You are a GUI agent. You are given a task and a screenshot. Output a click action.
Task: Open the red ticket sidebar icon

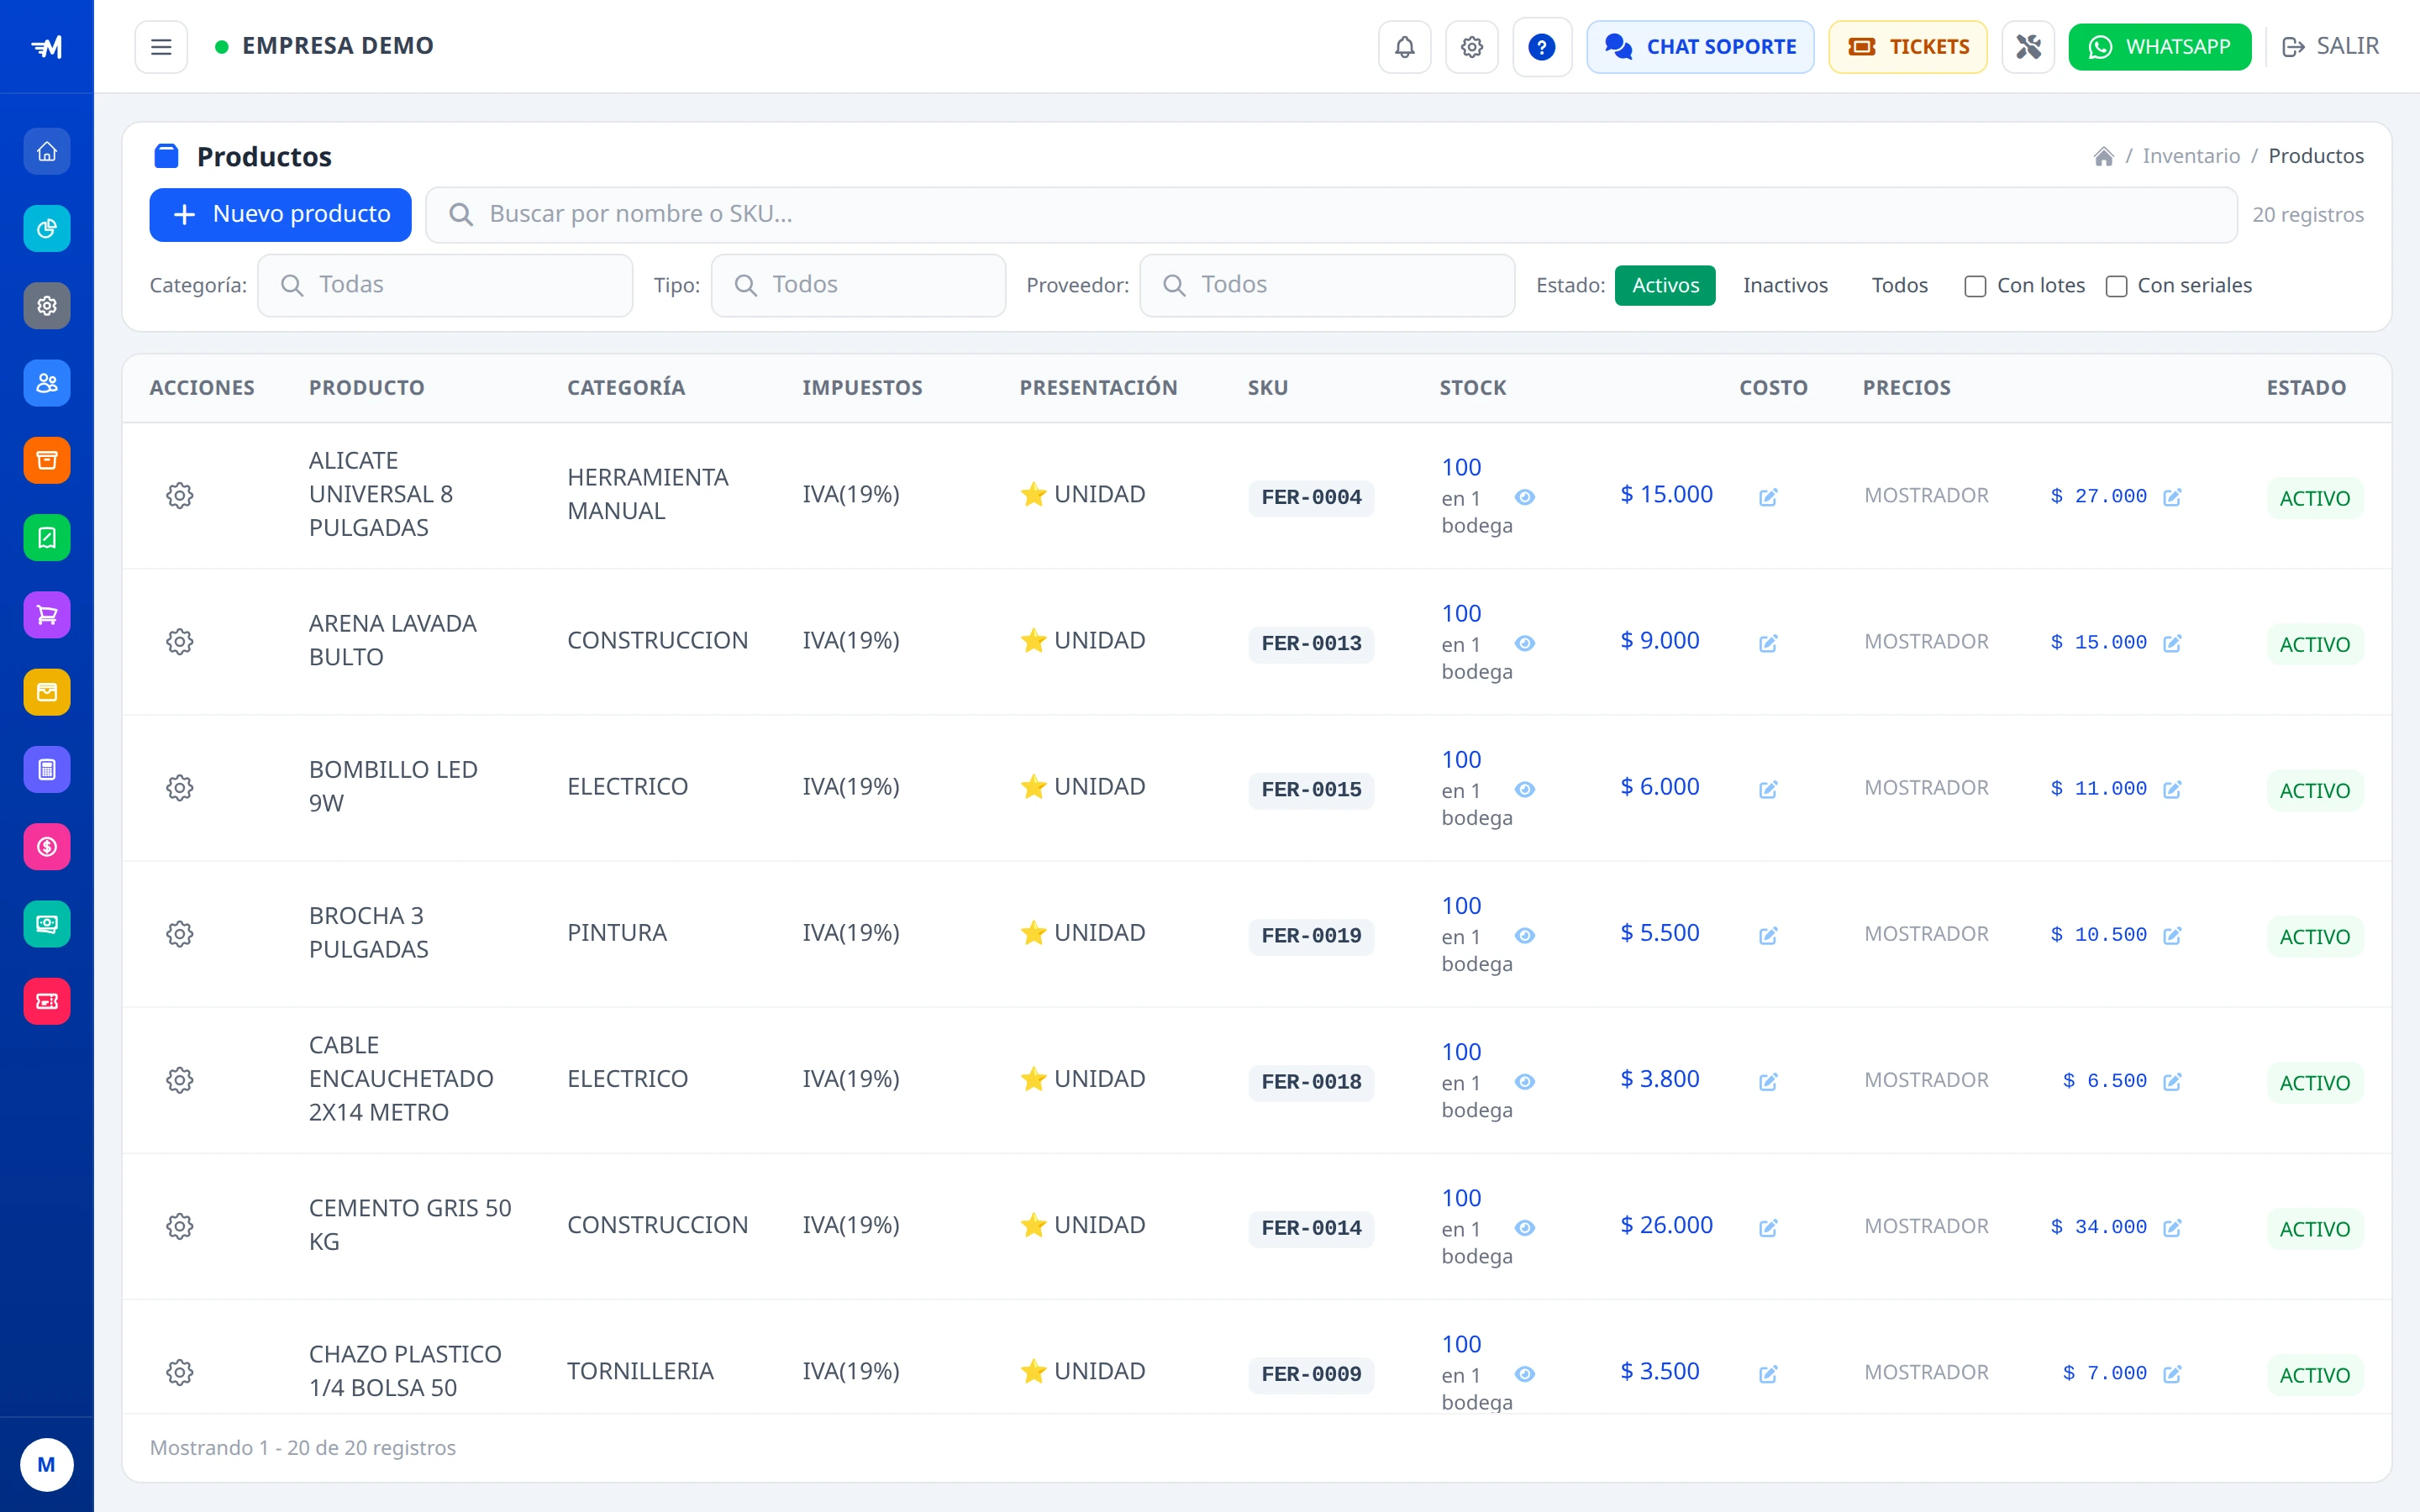point(47,1001)
